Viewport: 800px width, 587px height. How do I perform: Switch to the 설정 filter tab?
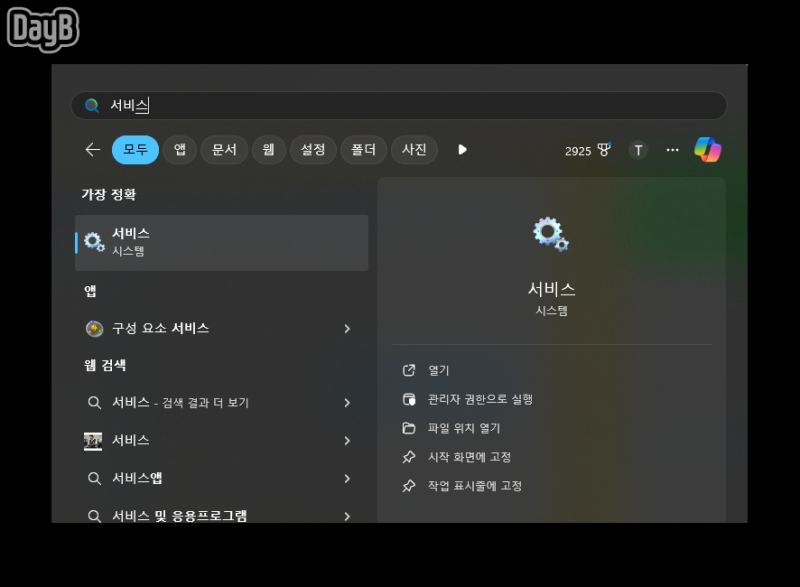point(312,149)
